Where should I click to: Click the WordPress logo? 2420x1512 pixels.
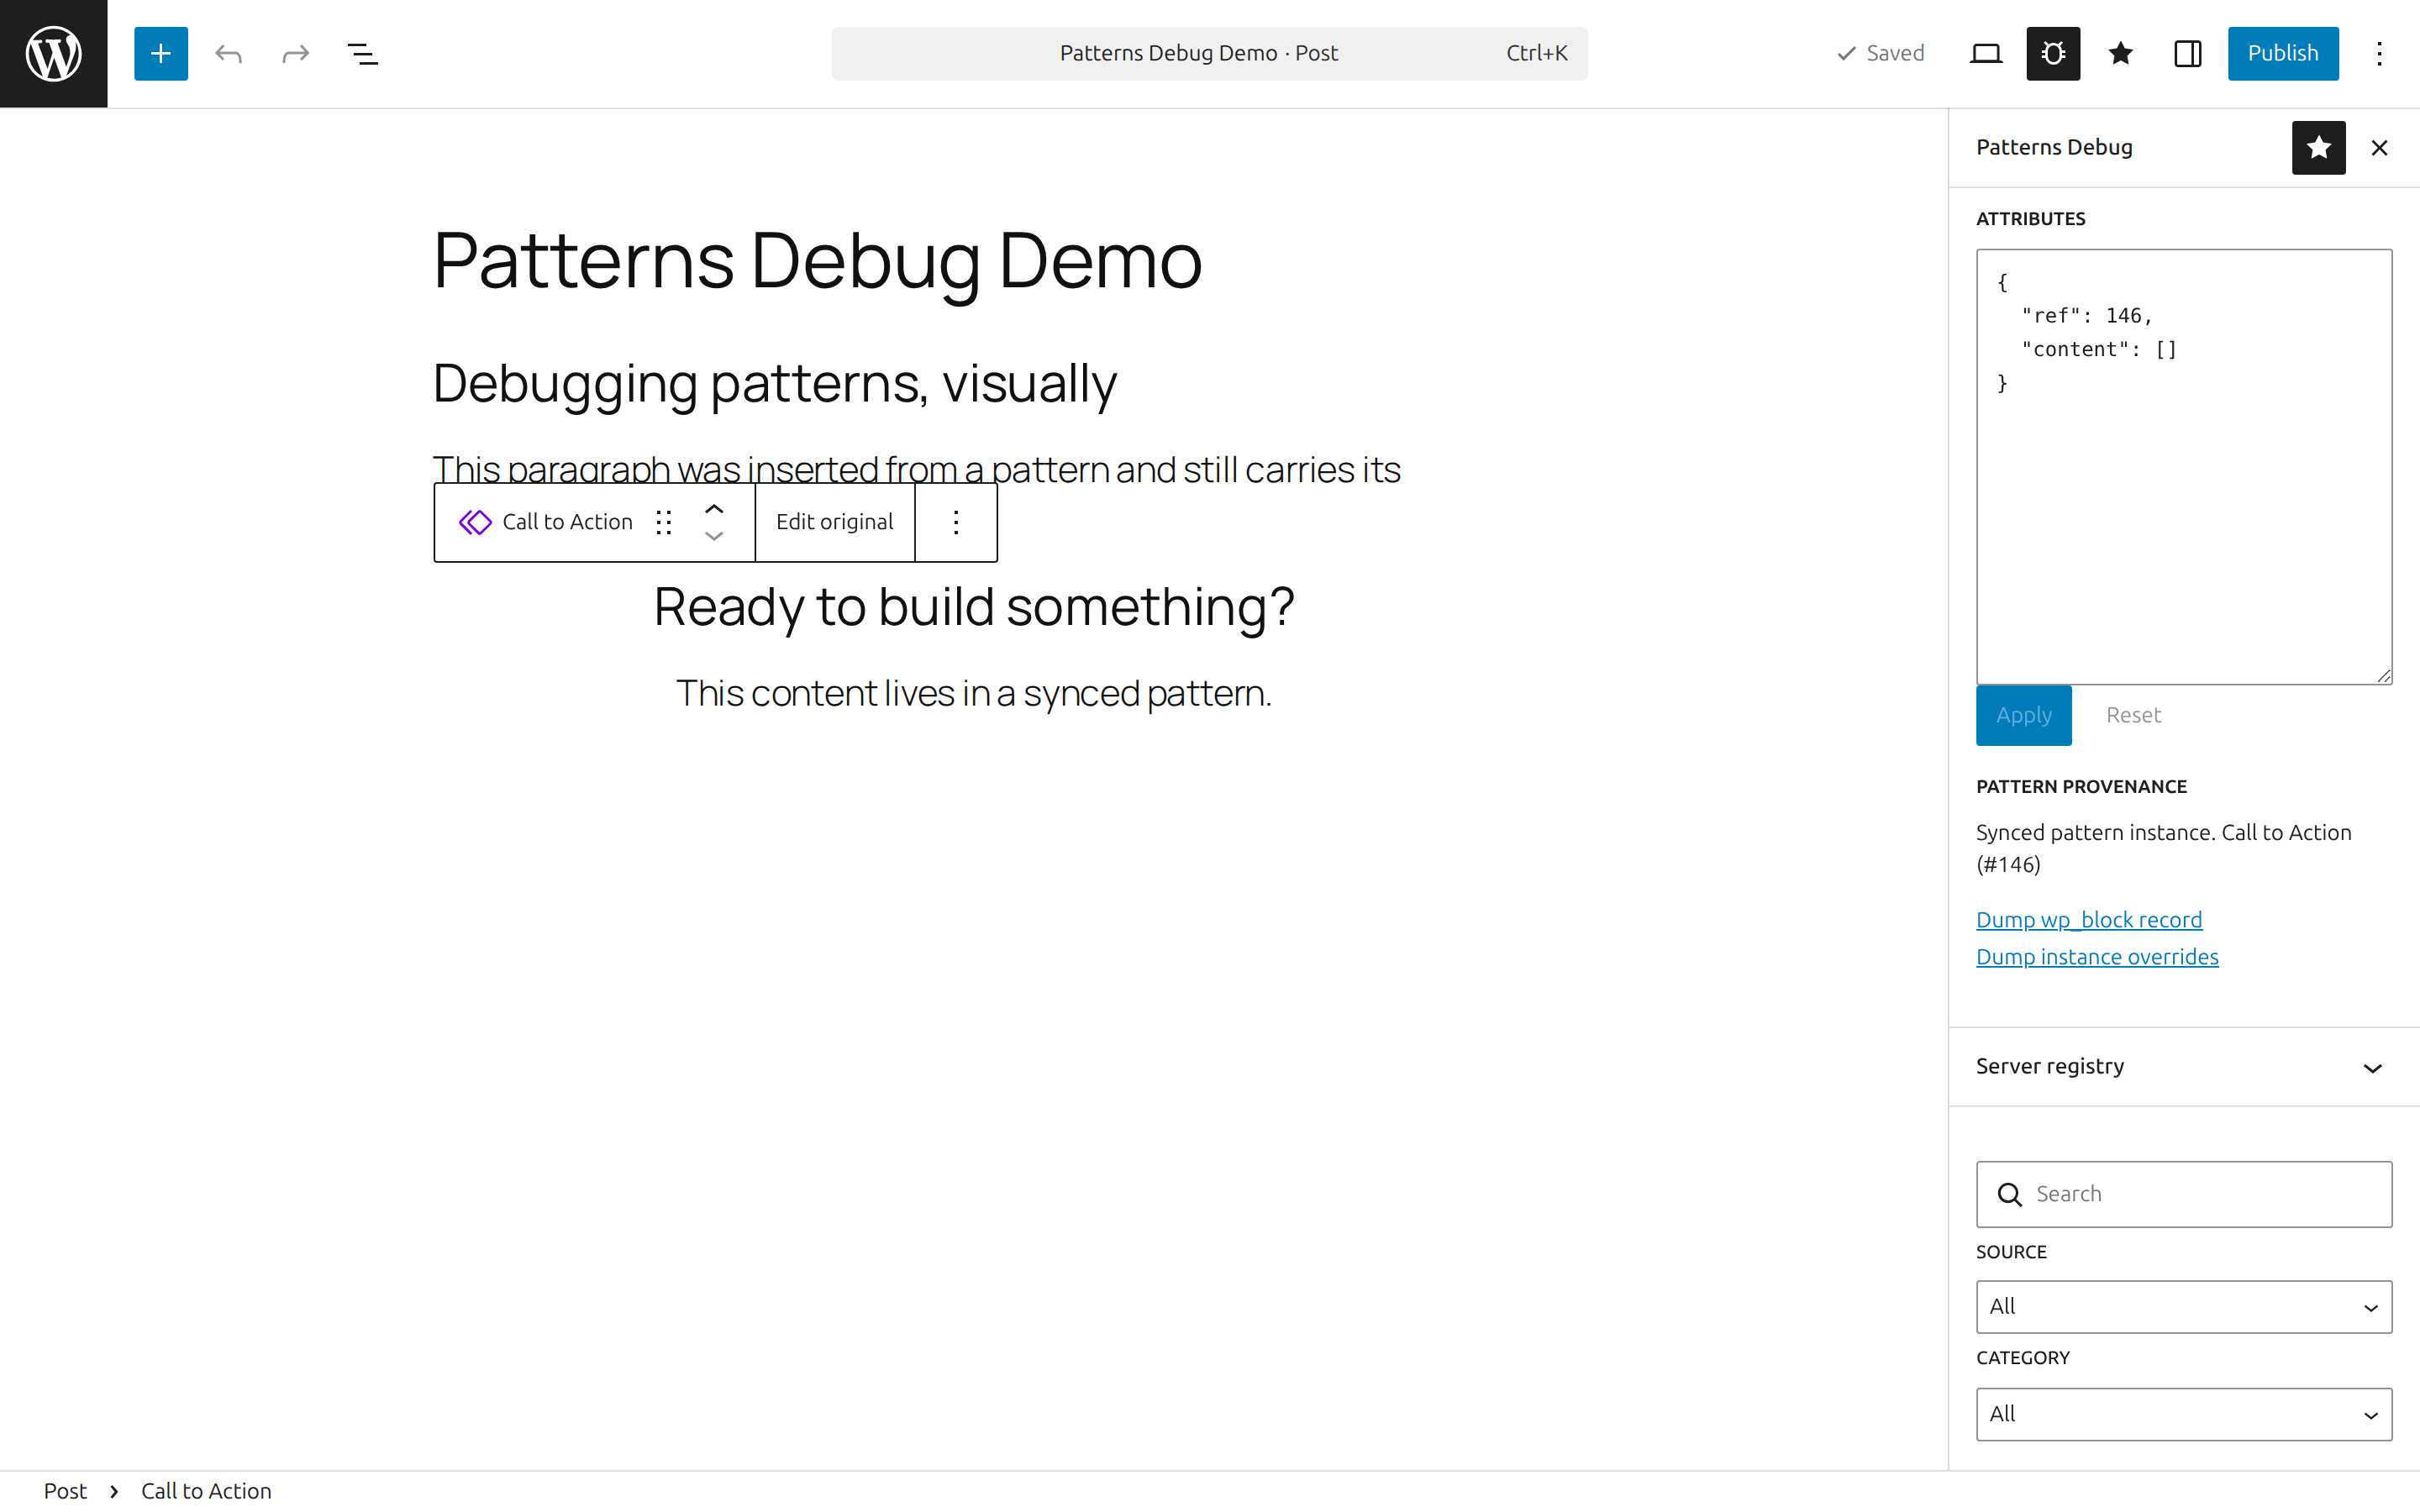(54, 54)
